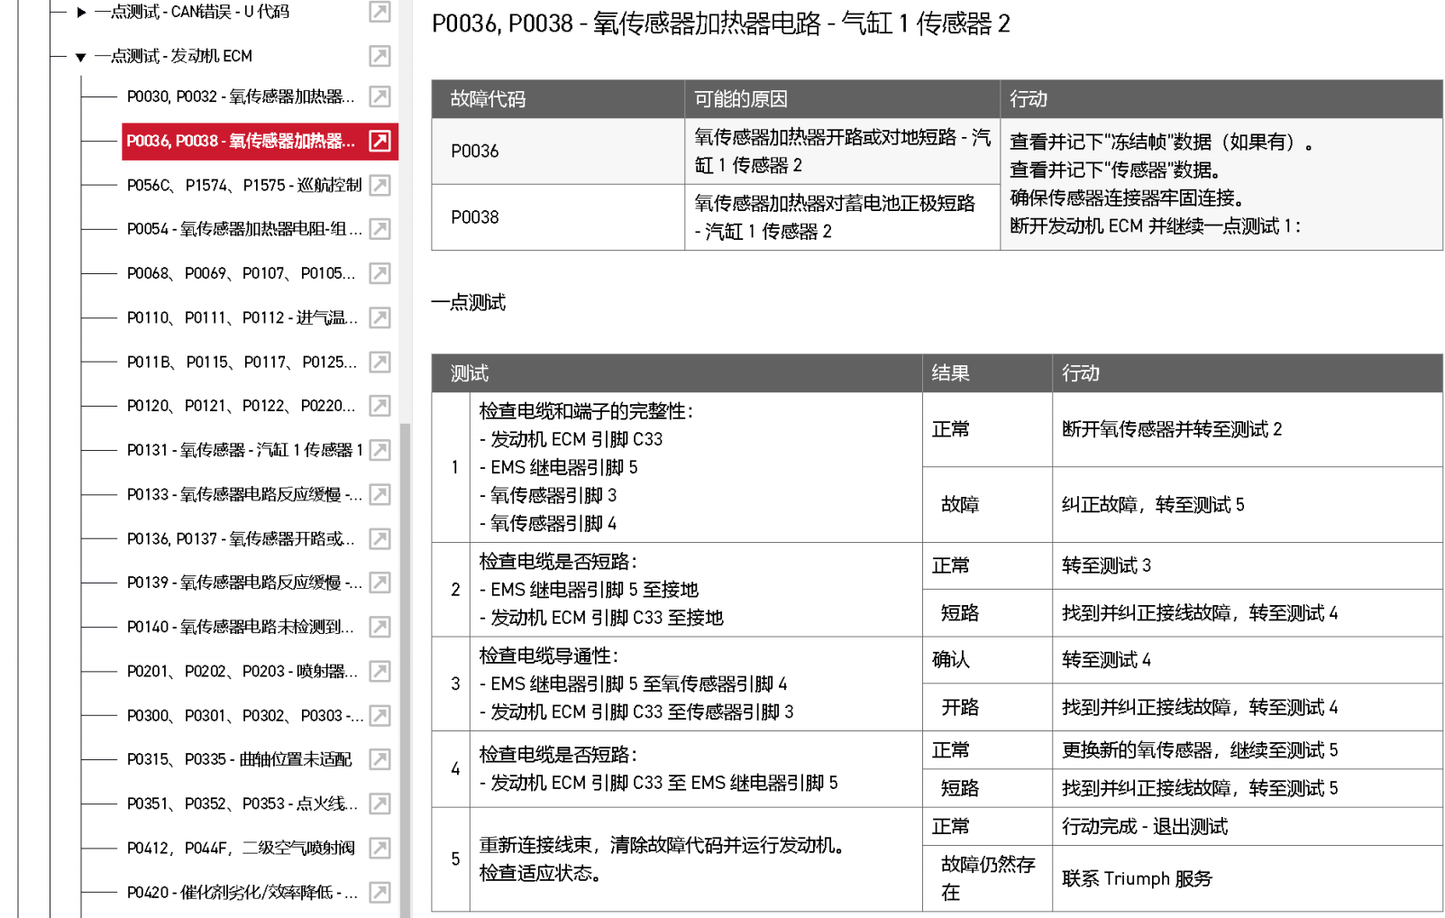Open the CAN错误 - U 代码 pop-out icon

pyautogui.click(x=378, y=12)
